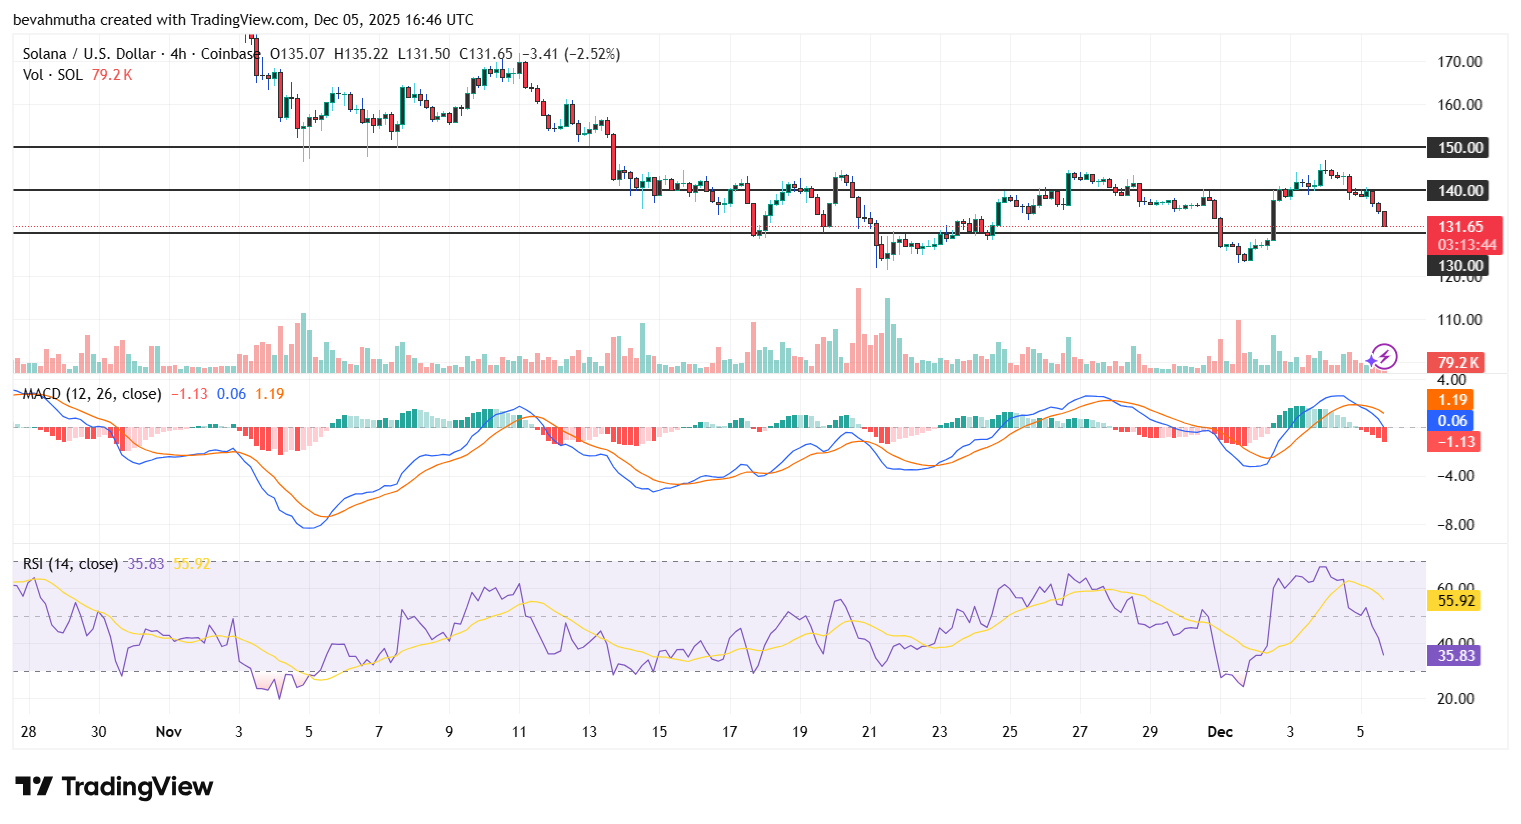Click the TradingView logo in the bottom-left corner

(113, 787)
